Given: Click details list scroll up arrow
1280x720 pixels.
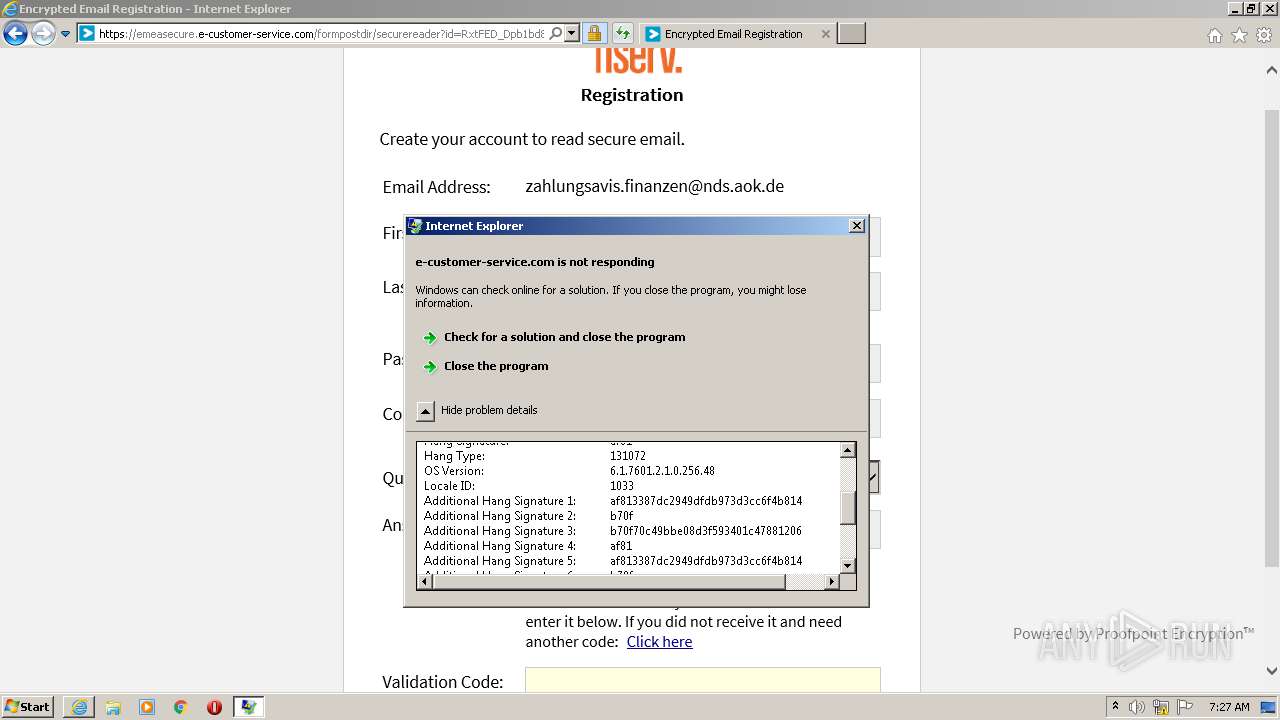Looking at the screenshot, I should point(848,450).
